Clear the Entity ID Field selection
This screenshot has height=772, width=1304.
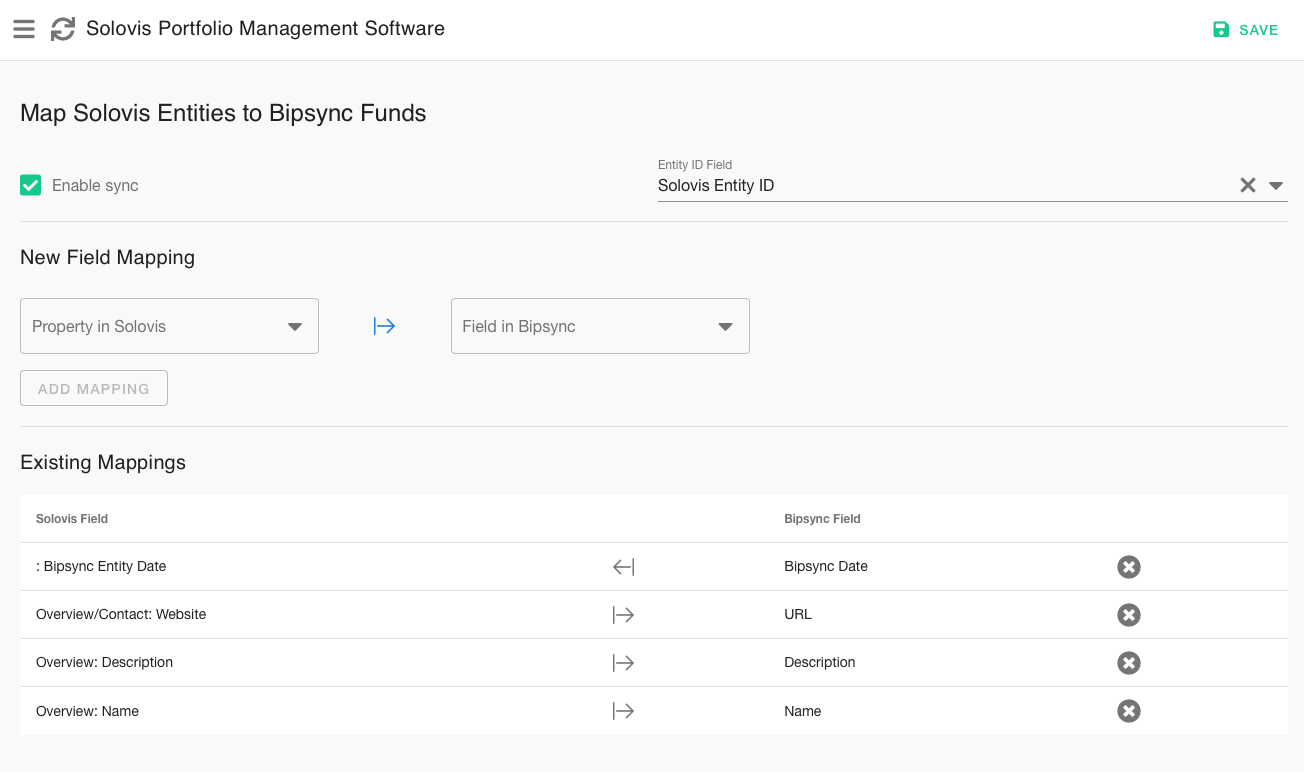(x=1248, y=185)
